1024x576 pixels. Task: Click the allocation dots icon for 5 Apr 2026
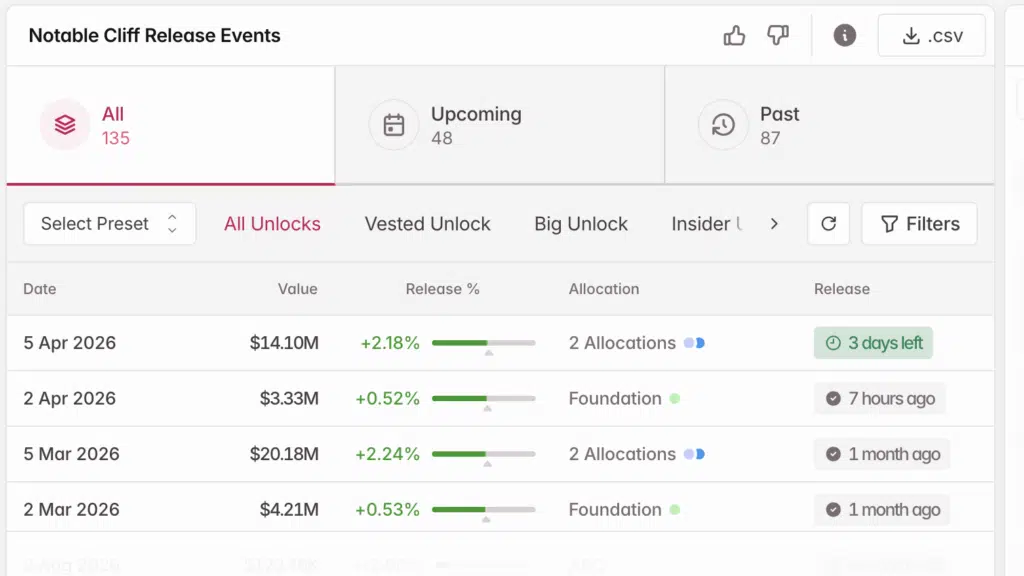point(694,343)
